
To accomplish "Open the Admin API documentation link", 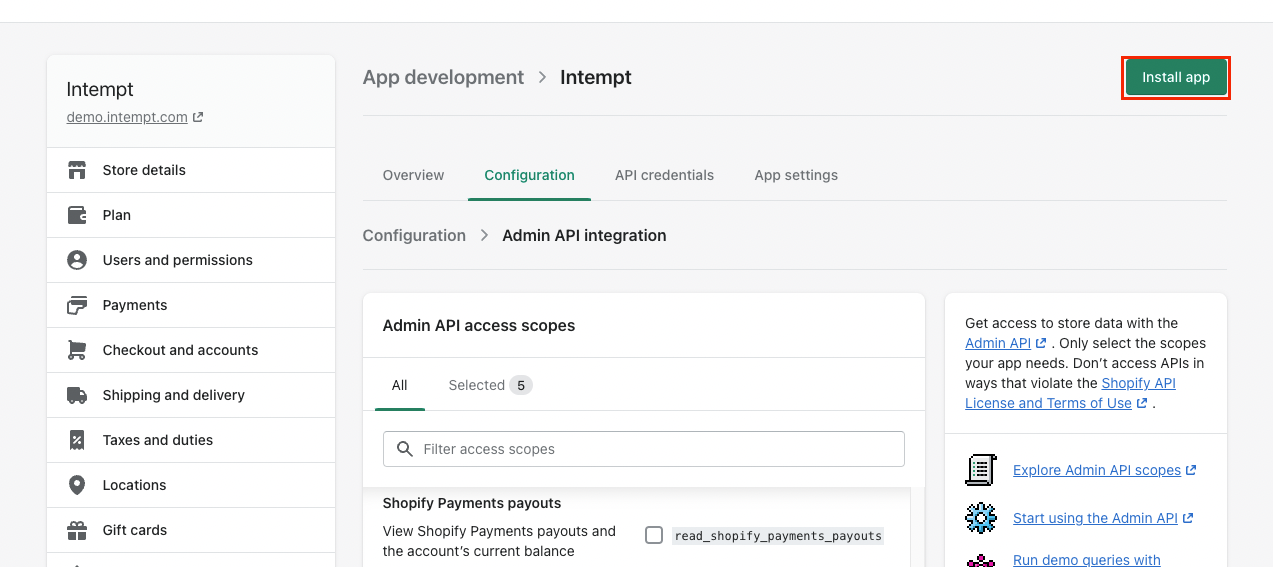I will (x=998, y=343).
